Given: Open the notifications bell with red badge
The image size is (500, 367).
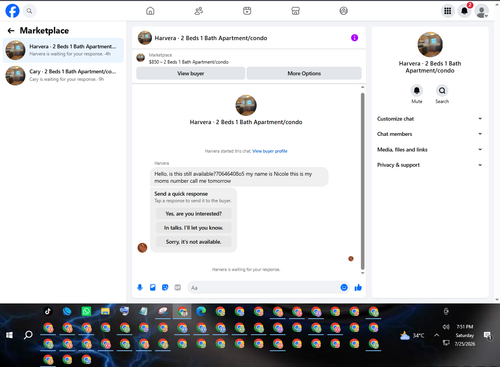Looking at the screenshot, I should [x=465, y=11].
